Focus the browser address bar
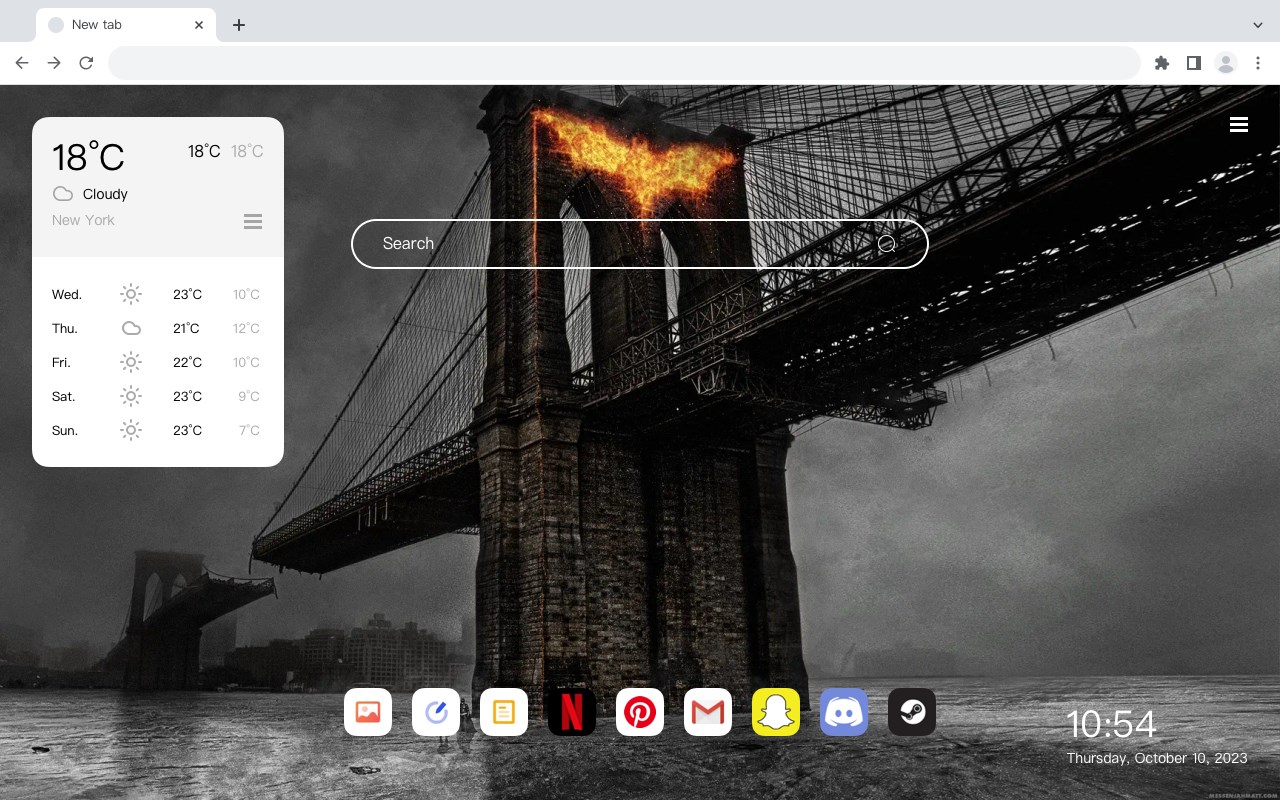 (624, 63)
